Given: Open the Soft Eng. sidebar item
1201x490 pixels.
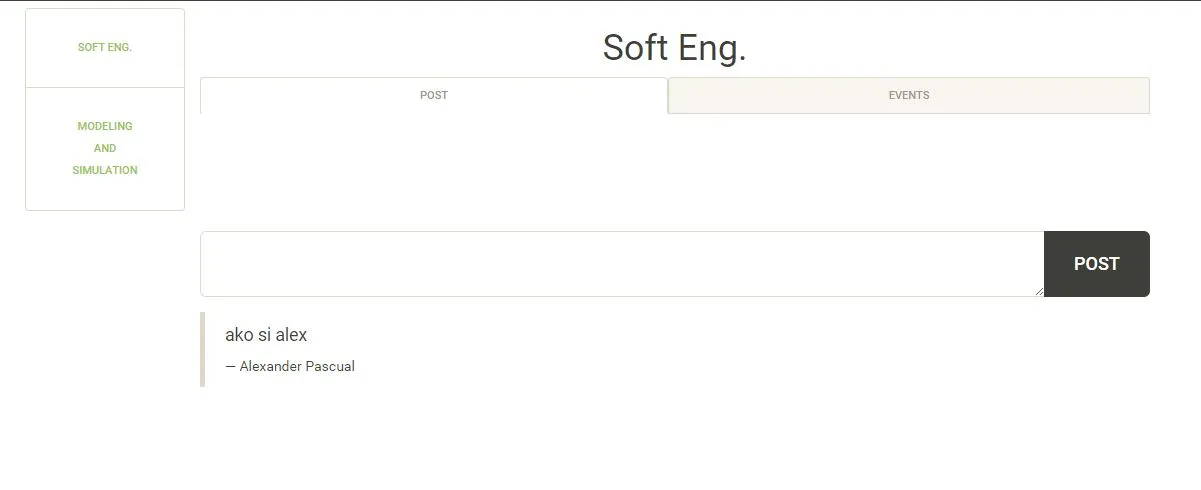Looking at the screenshot, I should [x=105, y=47].
